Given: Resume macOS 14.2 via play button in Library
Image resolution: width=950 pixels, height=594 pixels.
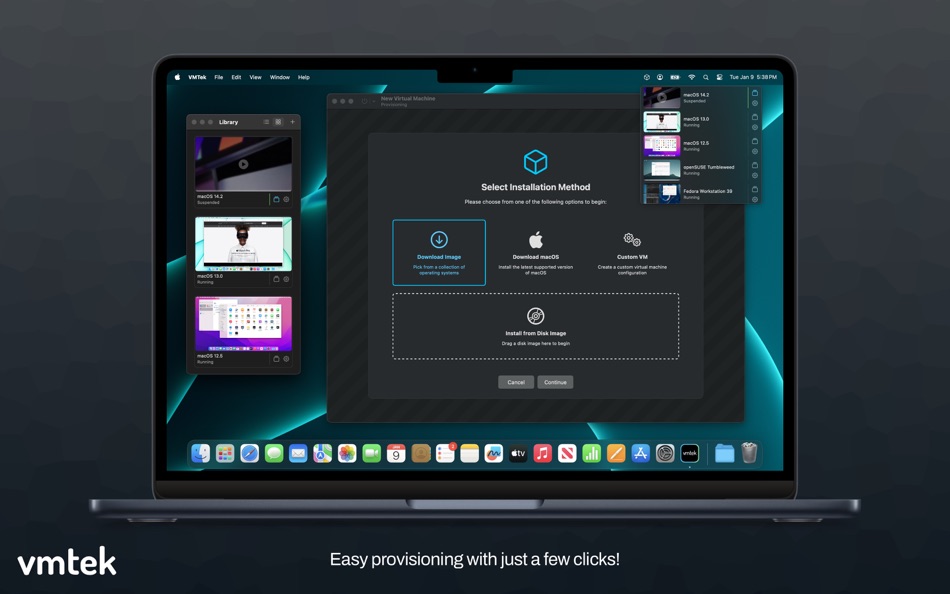Looking at the screenshot, I should [243, 164].
